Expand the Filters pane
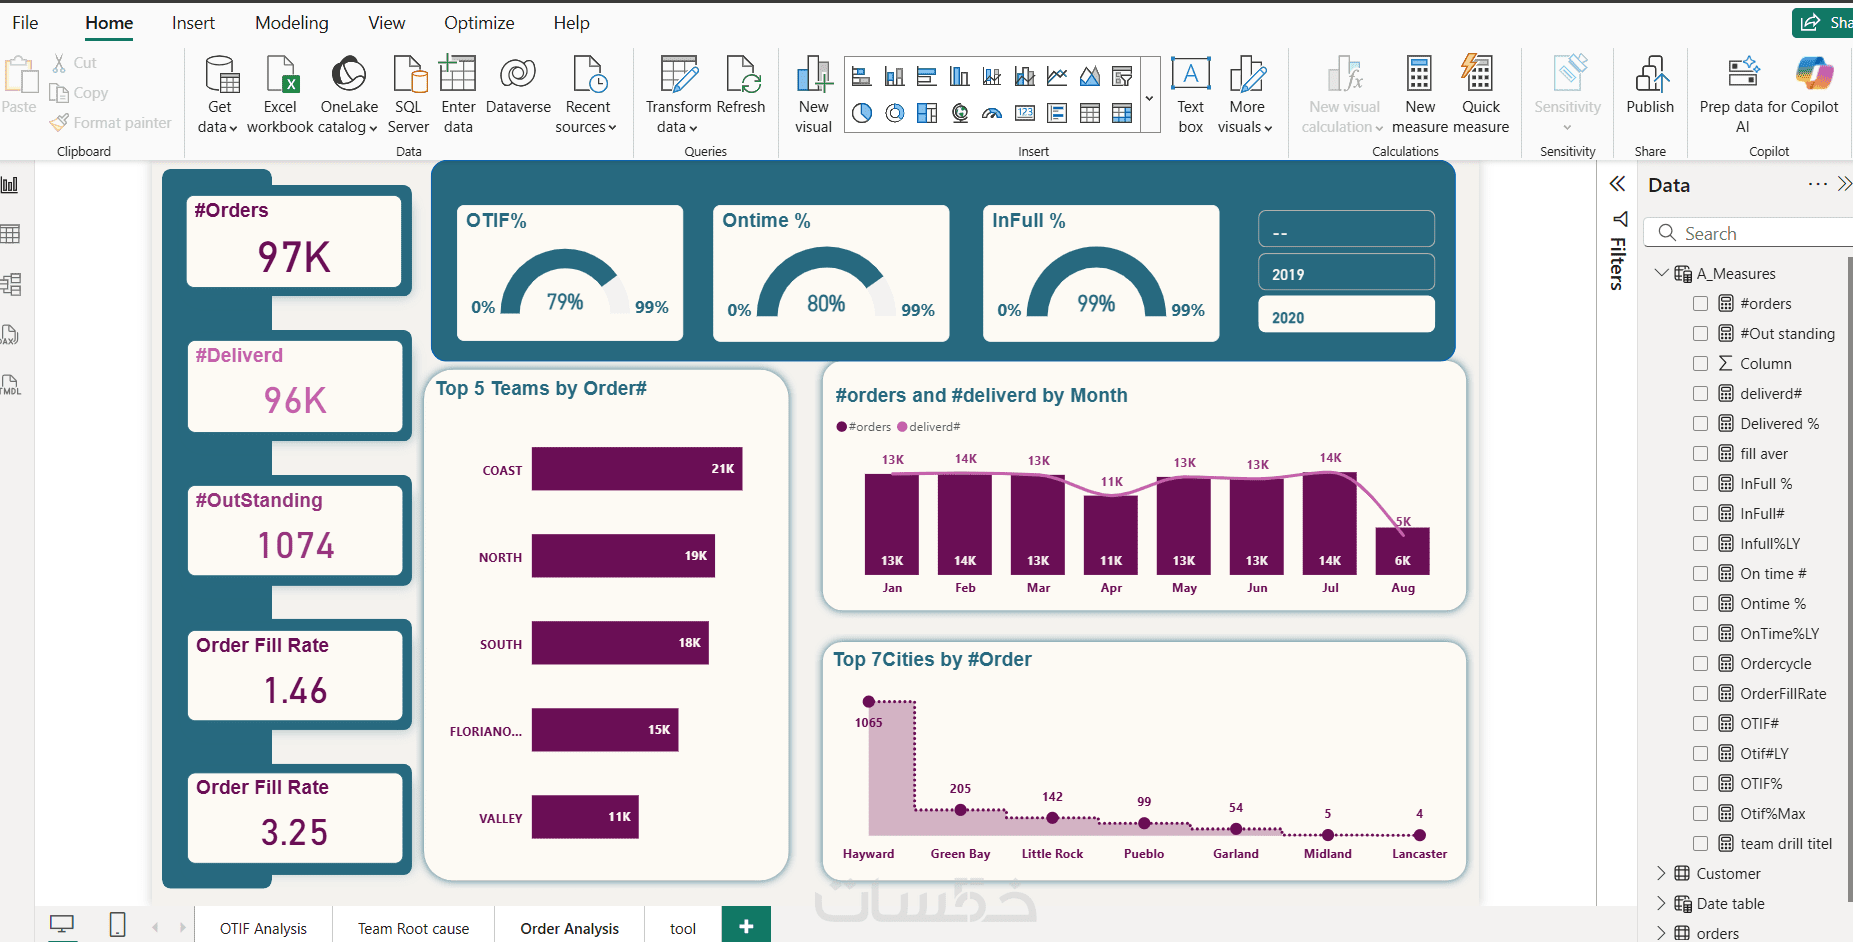The image size is (1853, 942). [x=1617, y=184]
